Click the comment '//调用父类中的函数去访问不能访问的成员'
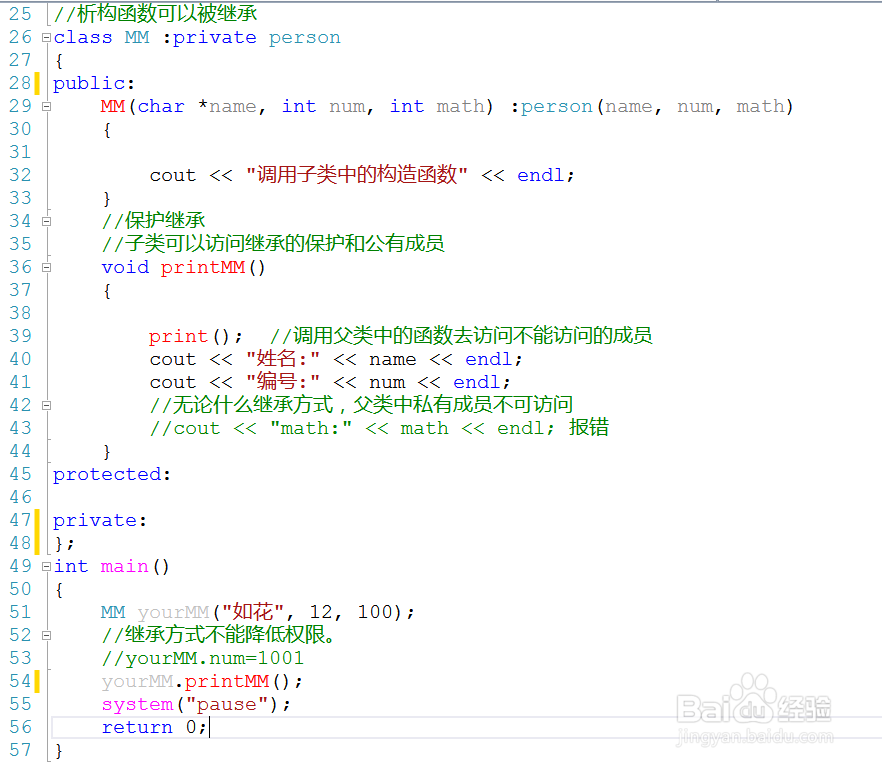882x767 pixels. pyautogui.click(x=461, y=336)
